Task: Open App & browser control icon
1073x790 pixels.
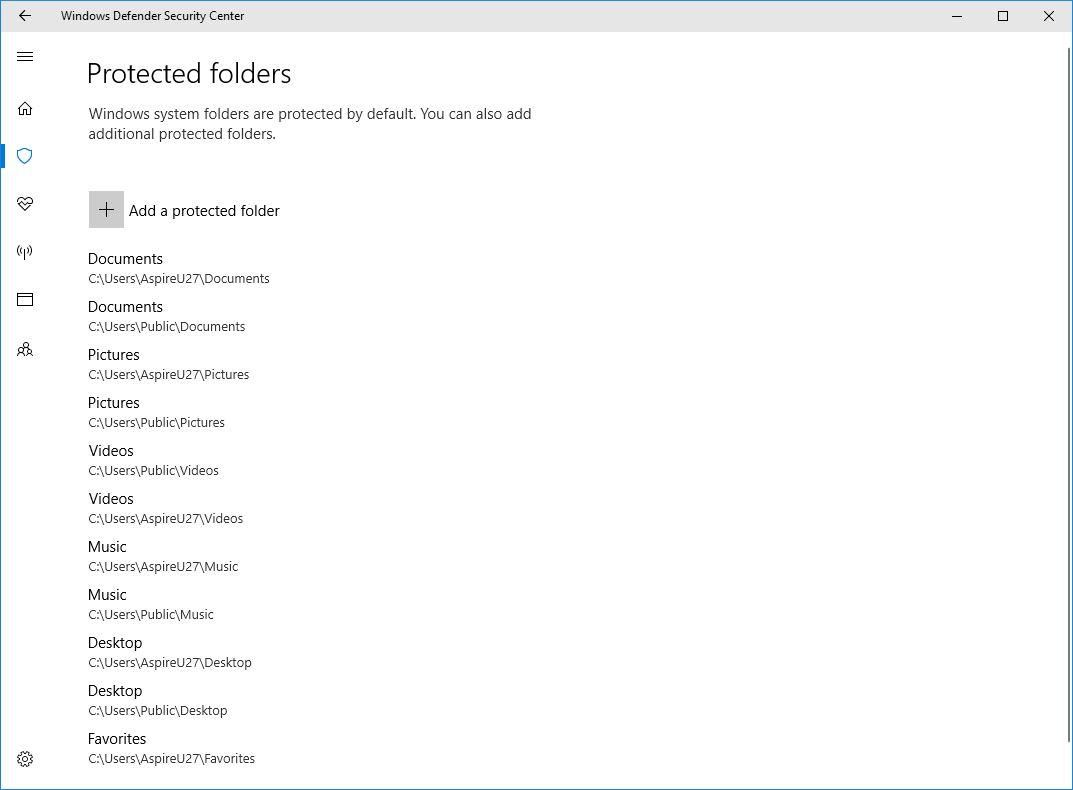Action: tap(25, 300)
